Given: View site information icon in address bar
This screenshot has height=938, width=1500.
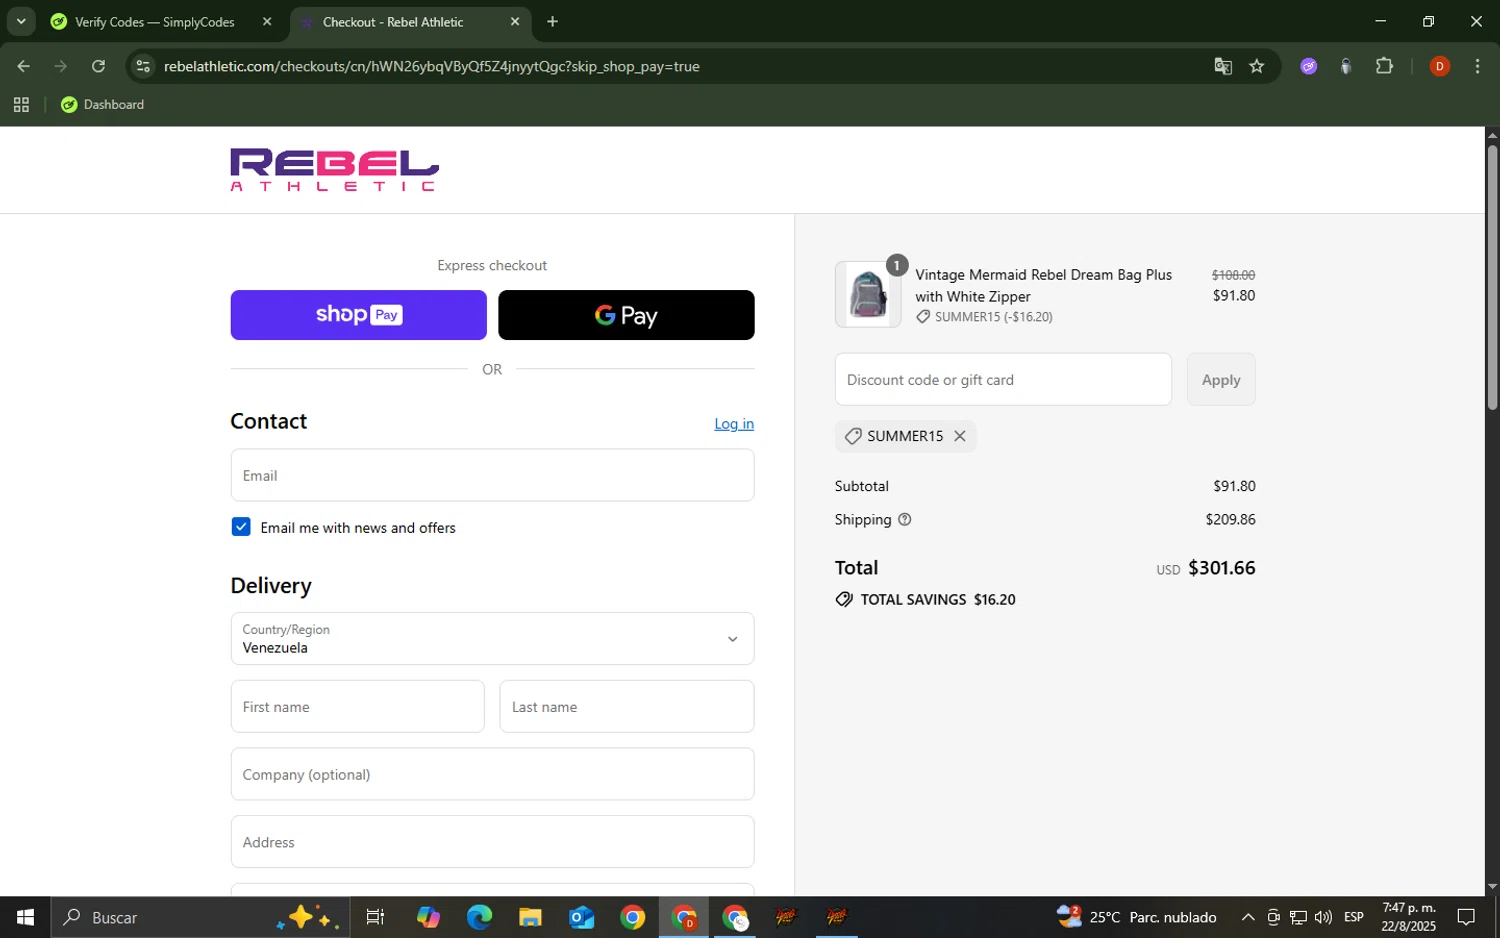Looking at the screenshot, I should pyautogui.click(x=143, y=66).
